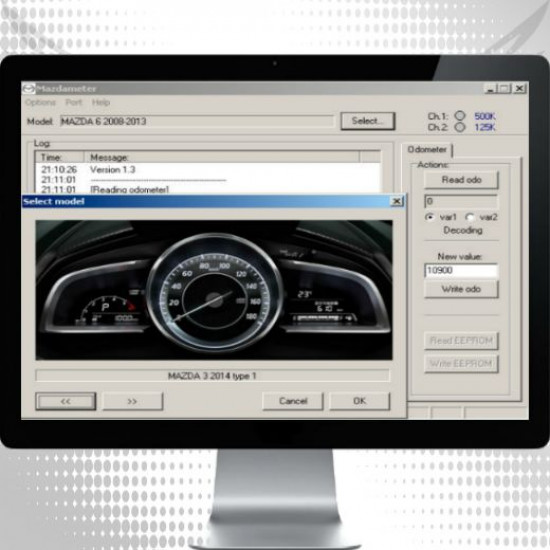
Task: Click the Read EEPROM button
Action: (461, 341)
